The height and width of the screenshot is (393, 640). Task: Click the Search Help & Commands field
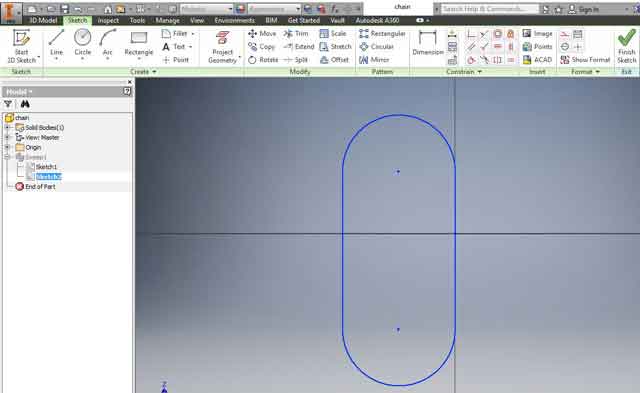(x=490, y=9)
